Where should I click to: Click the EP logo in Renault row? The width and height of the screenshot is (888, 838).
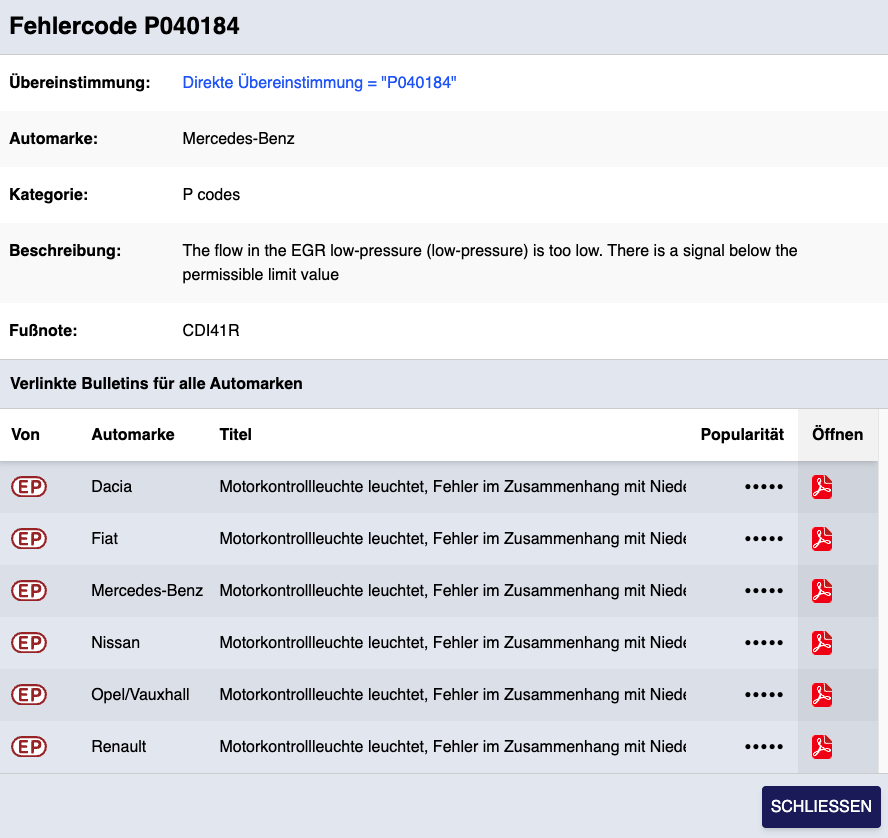pyautogui.click(x=29, y=747)
